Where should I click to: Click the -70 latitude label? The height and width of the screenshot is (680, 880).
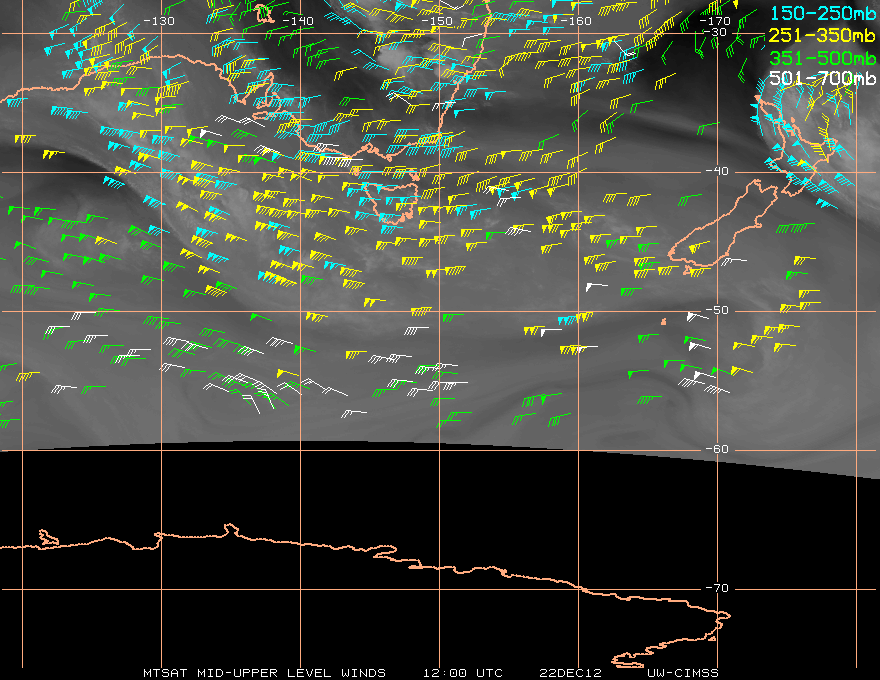(x=717, y=588)
